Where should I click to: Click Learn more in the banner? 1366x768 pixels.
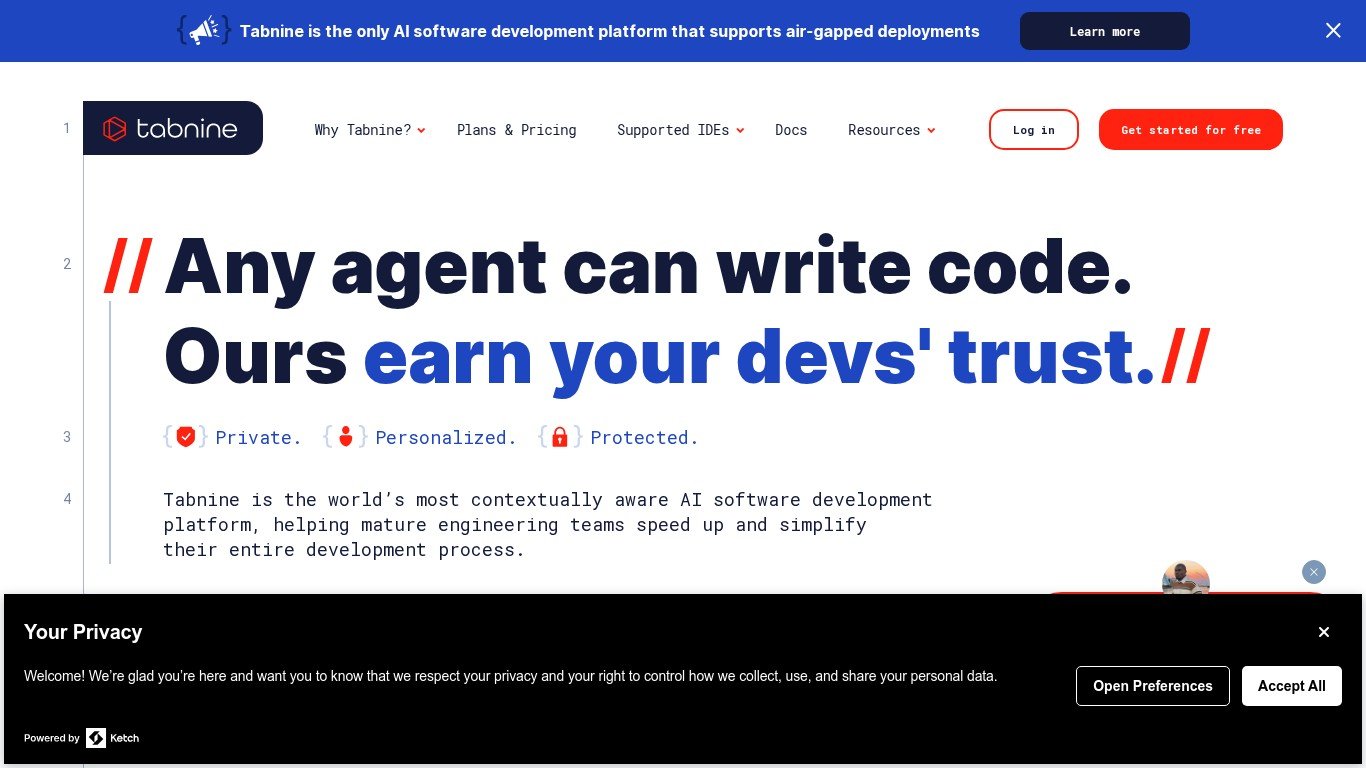click(x=1104, y=31)
